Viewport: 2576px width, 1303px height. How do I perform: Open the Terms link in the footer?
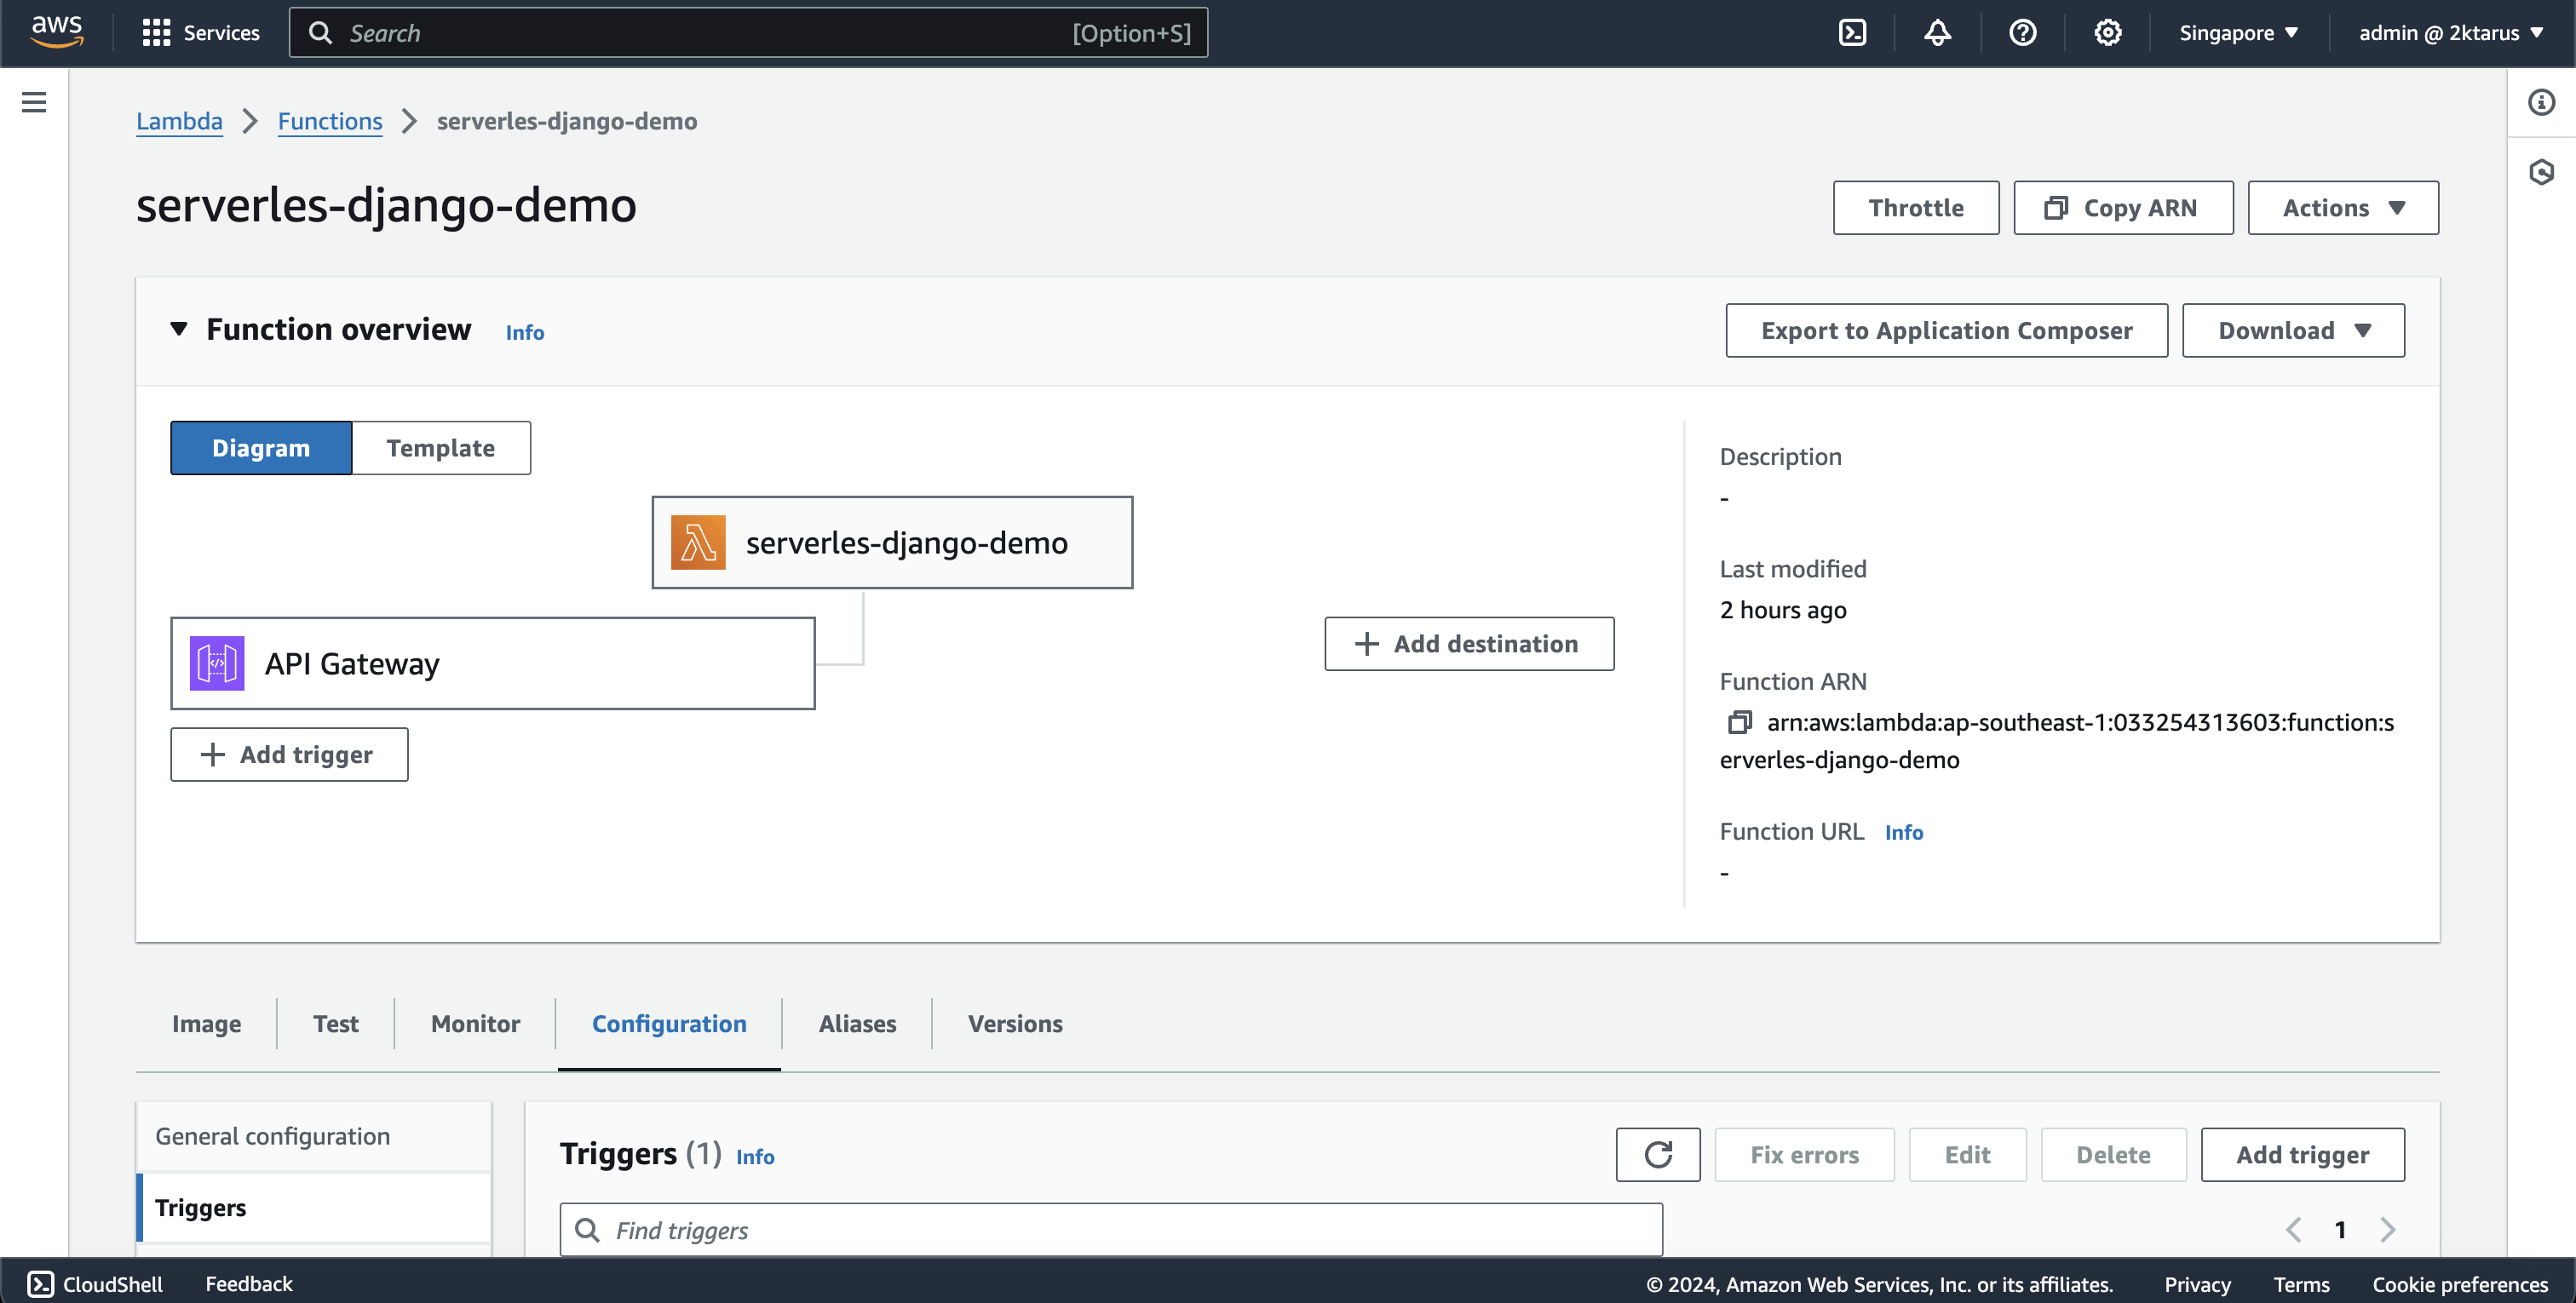point(2301,1284)
